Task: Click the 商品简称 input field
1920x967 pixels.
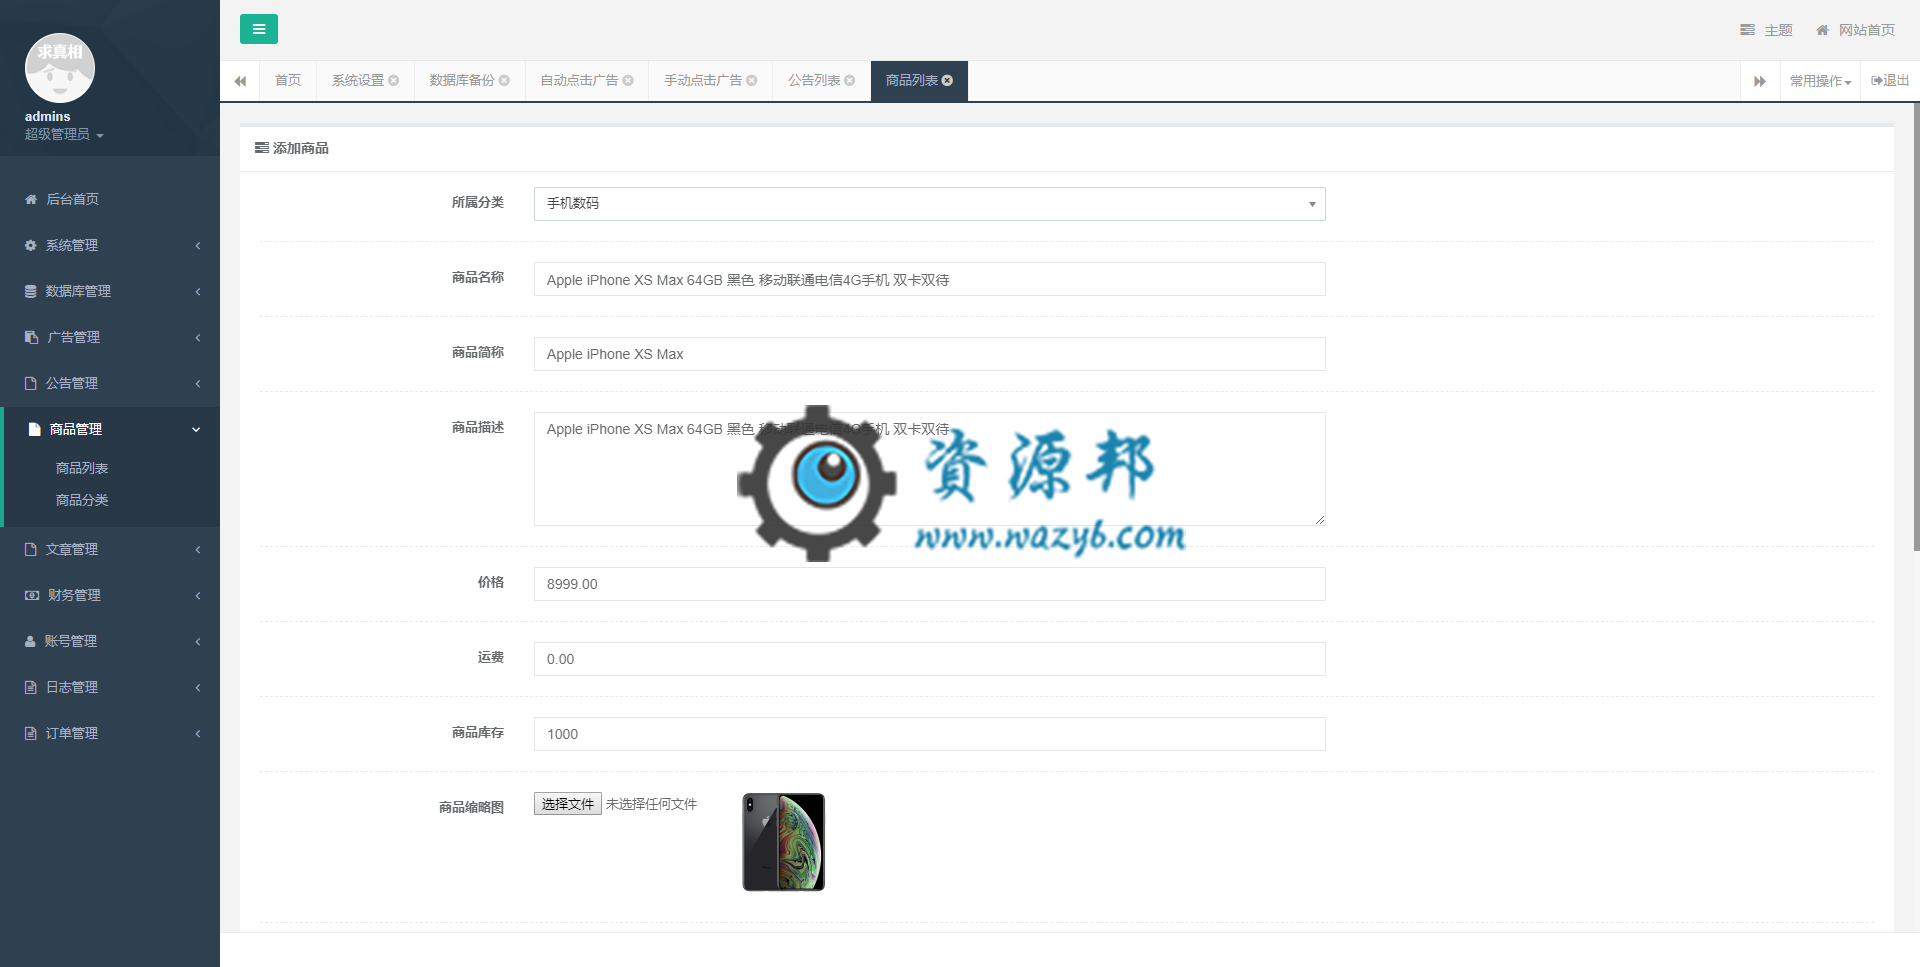Action: [929, 354]
